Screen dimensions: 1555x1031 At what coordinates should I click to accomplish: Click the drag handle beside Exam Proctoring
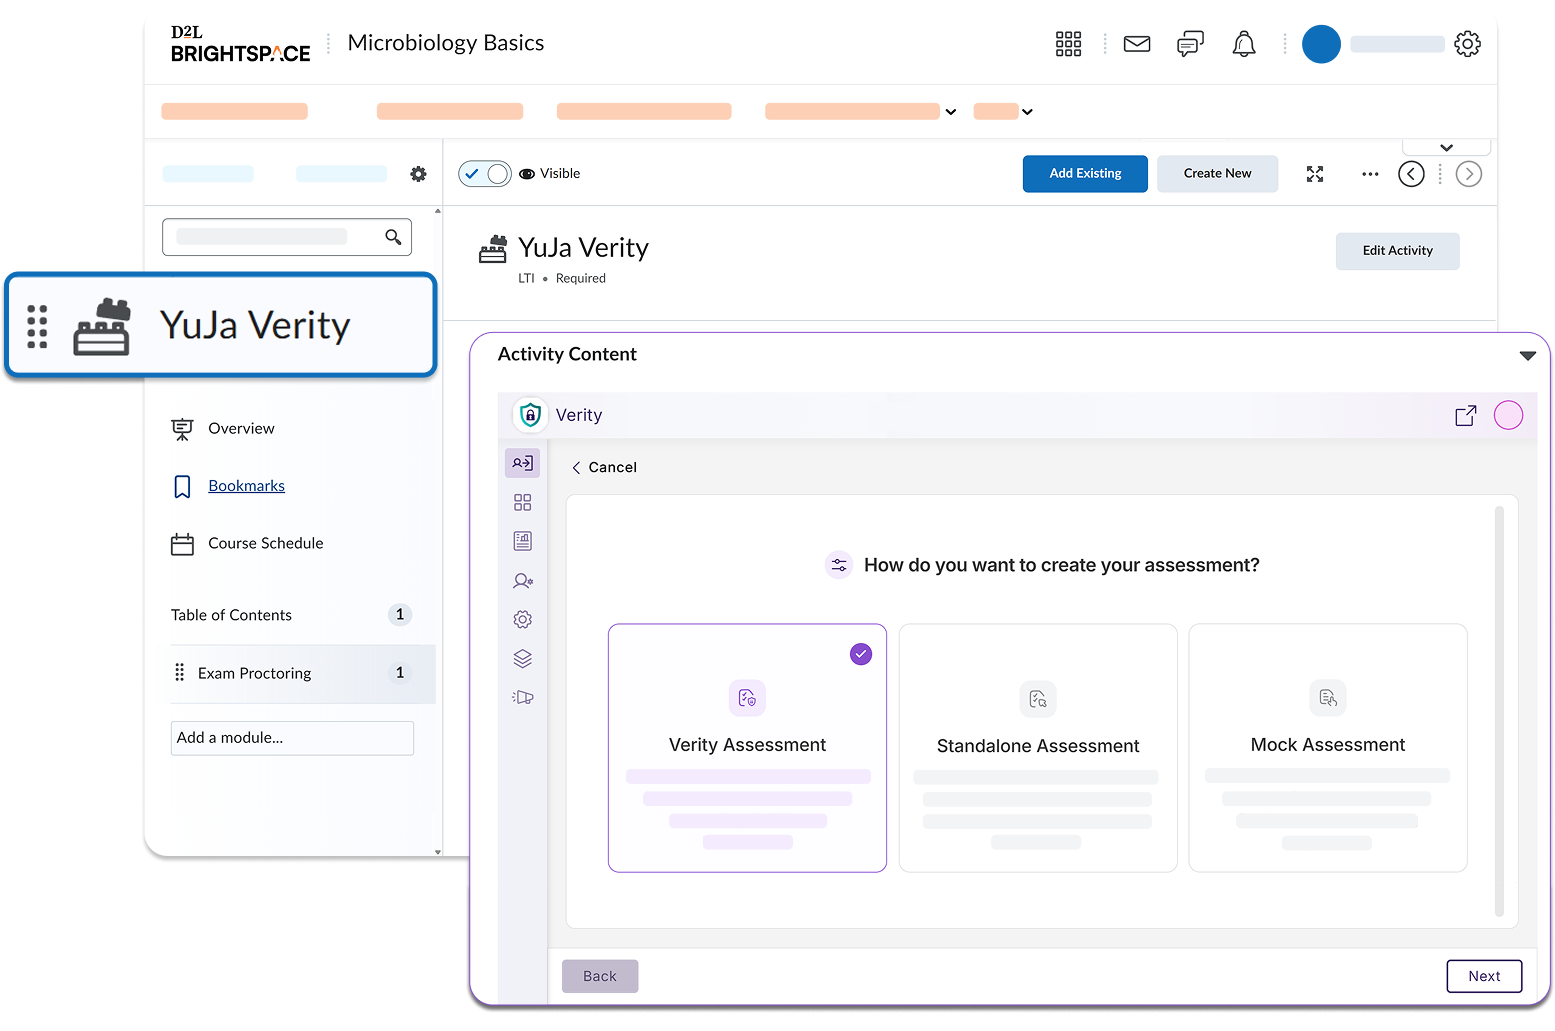tap(180, 673)
